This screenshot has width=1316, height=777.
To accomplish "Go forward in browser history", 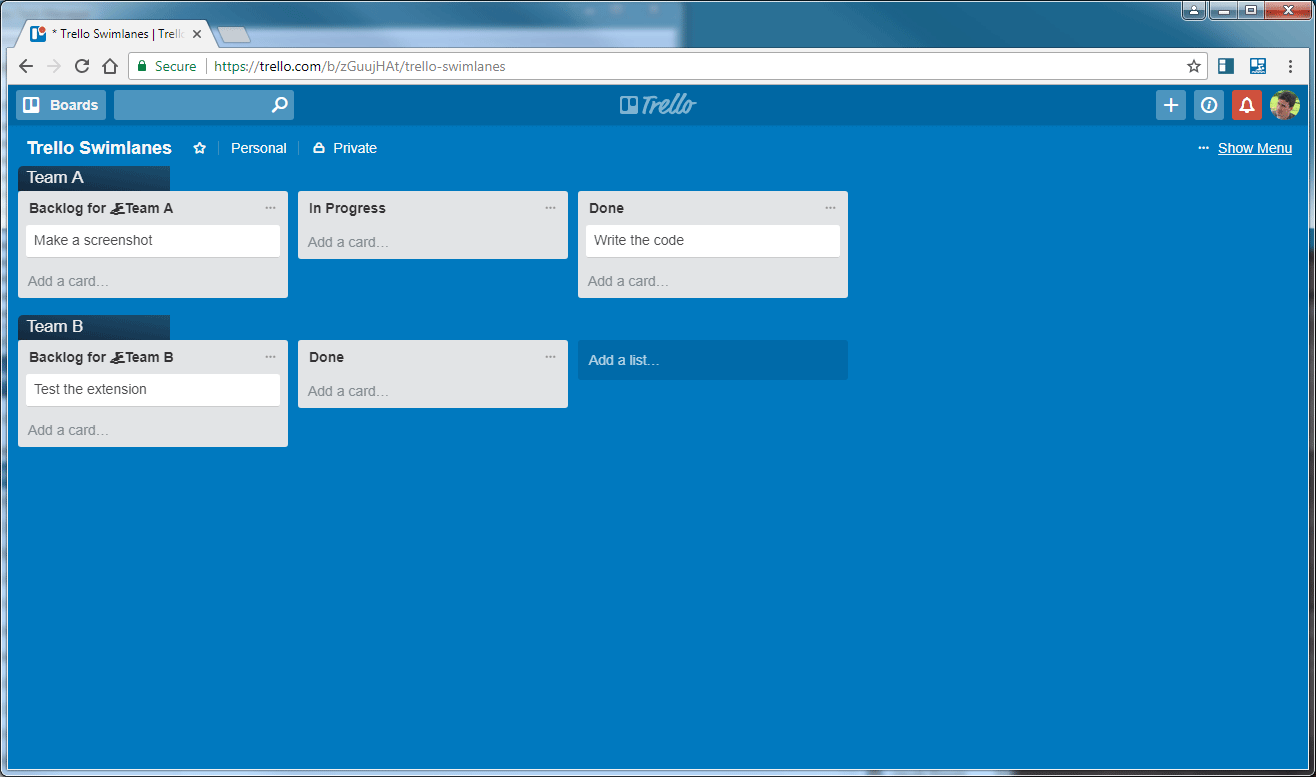I will click(54, 66).
